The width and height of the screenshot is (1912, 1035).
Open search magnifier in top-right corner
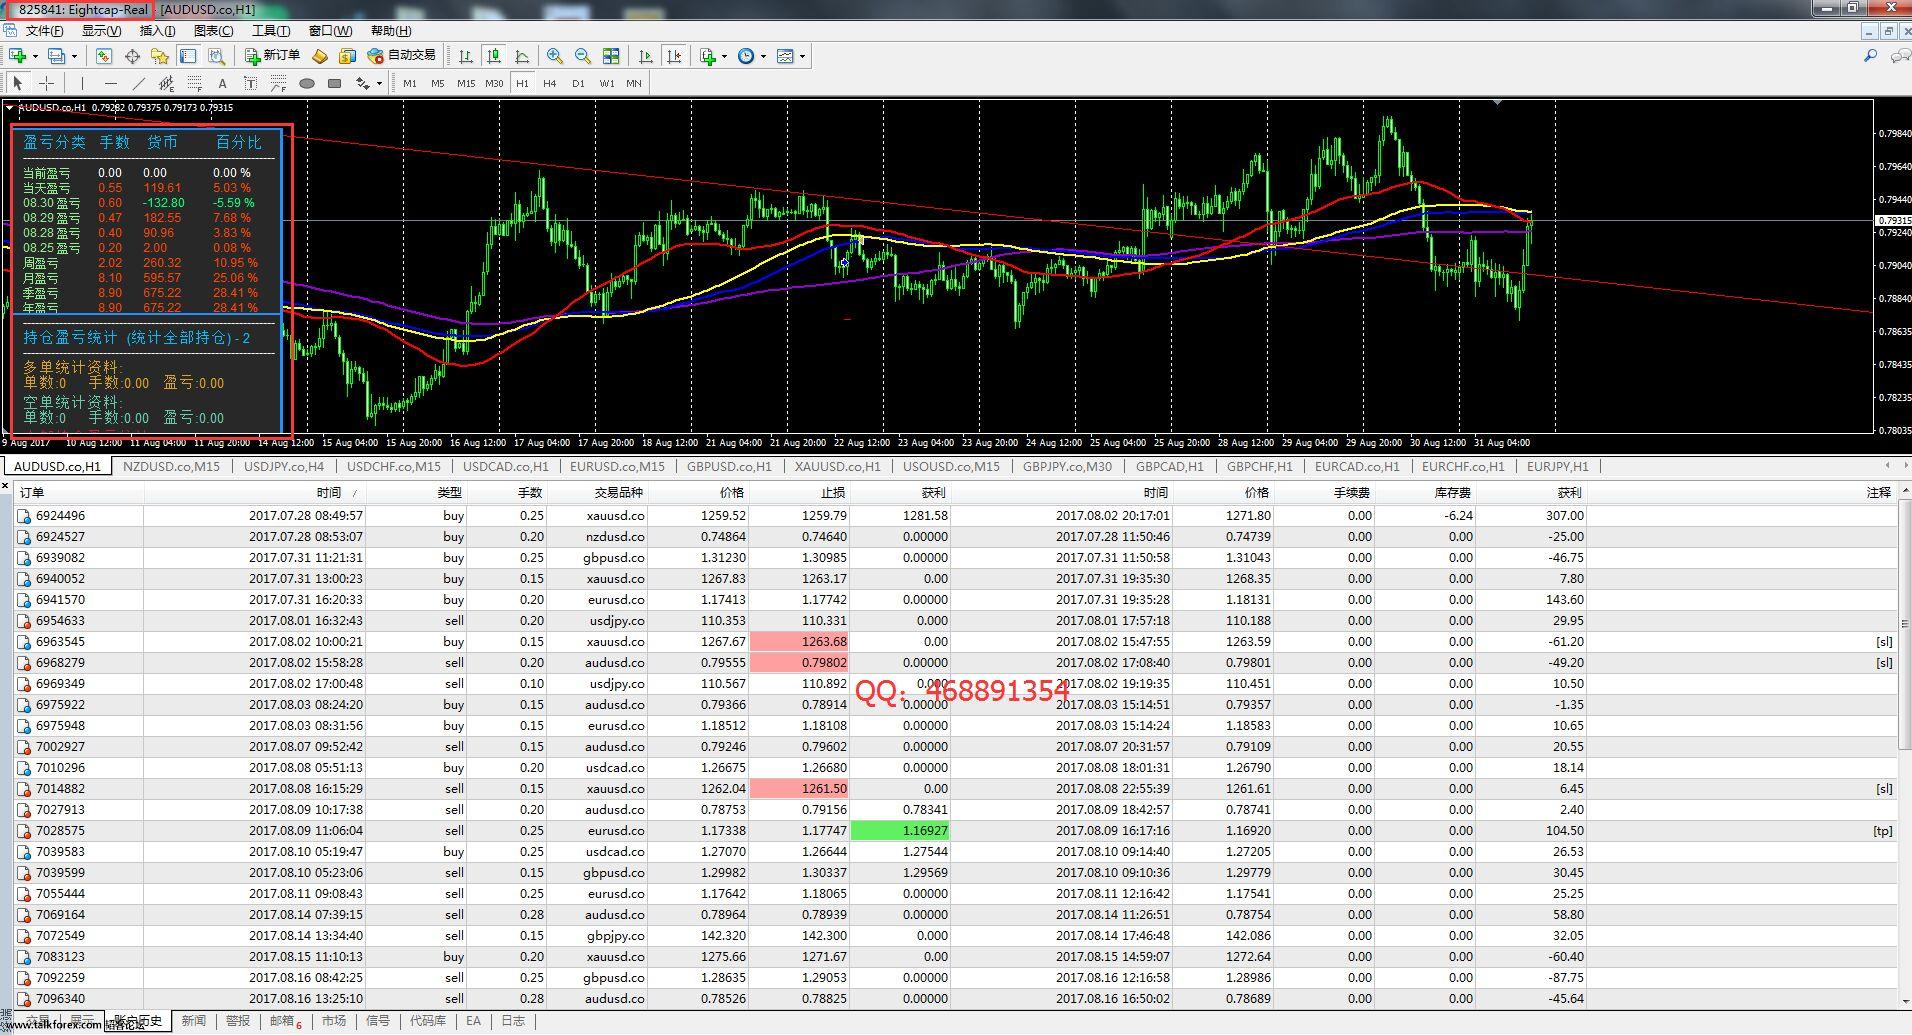[x=1870, y=56]
